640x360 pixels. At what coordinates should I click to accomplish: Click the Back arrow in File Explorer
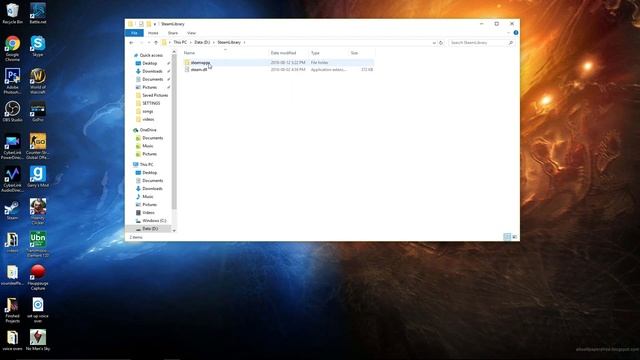pyautogui.click(x=131, y=42)
